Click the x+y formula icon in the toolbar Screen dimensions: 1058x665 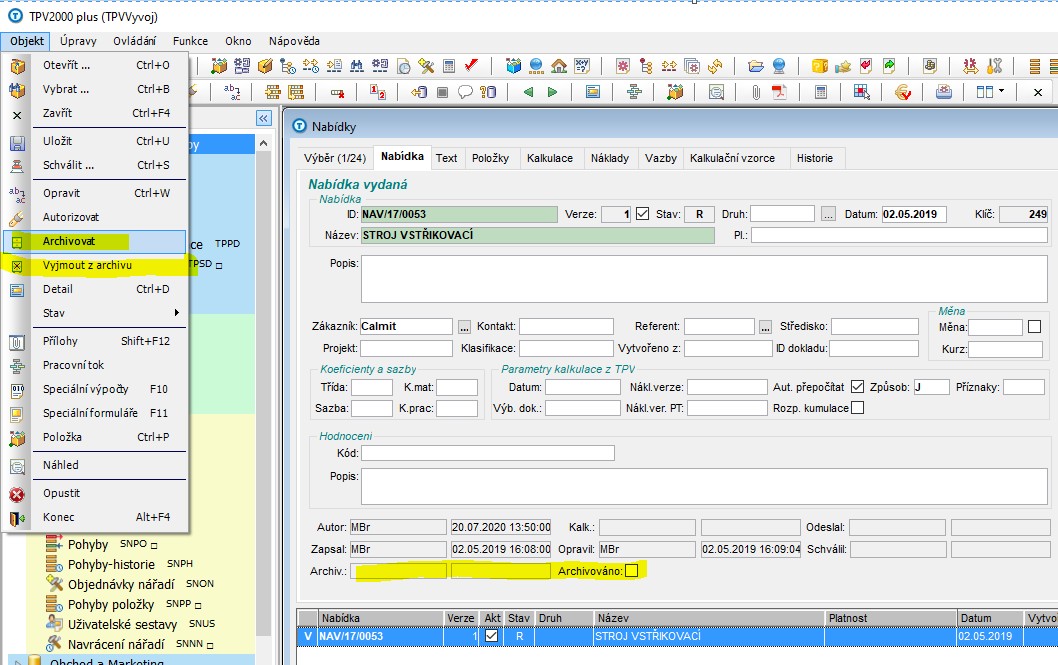click(x=582, y=65)
